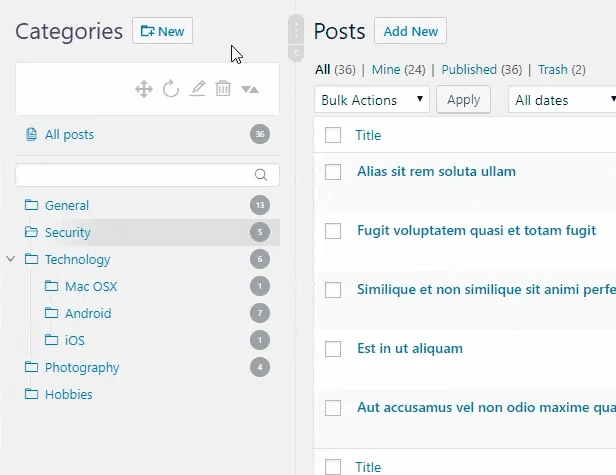This screenshot has height=475, width=616.
Task: Switch to the Published posts filter
Action: (x=482, y=70)
